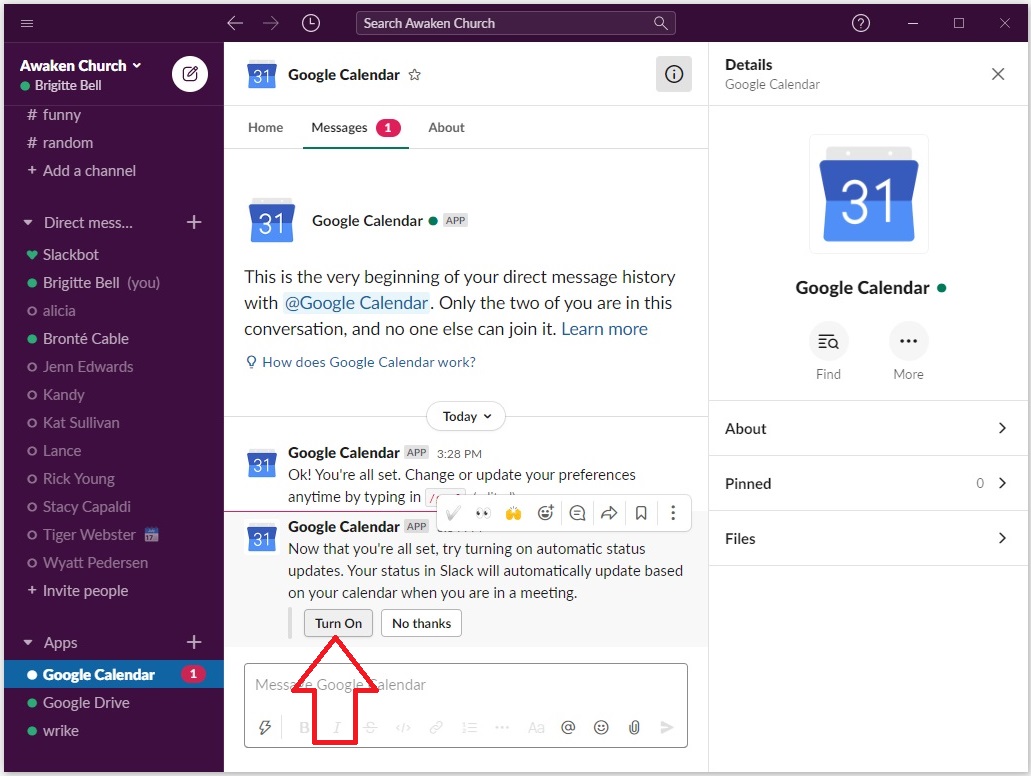Open more message actions menu
Viewport: 1031px width, 776px height.
pyautogui.click(x=673, y=513)
